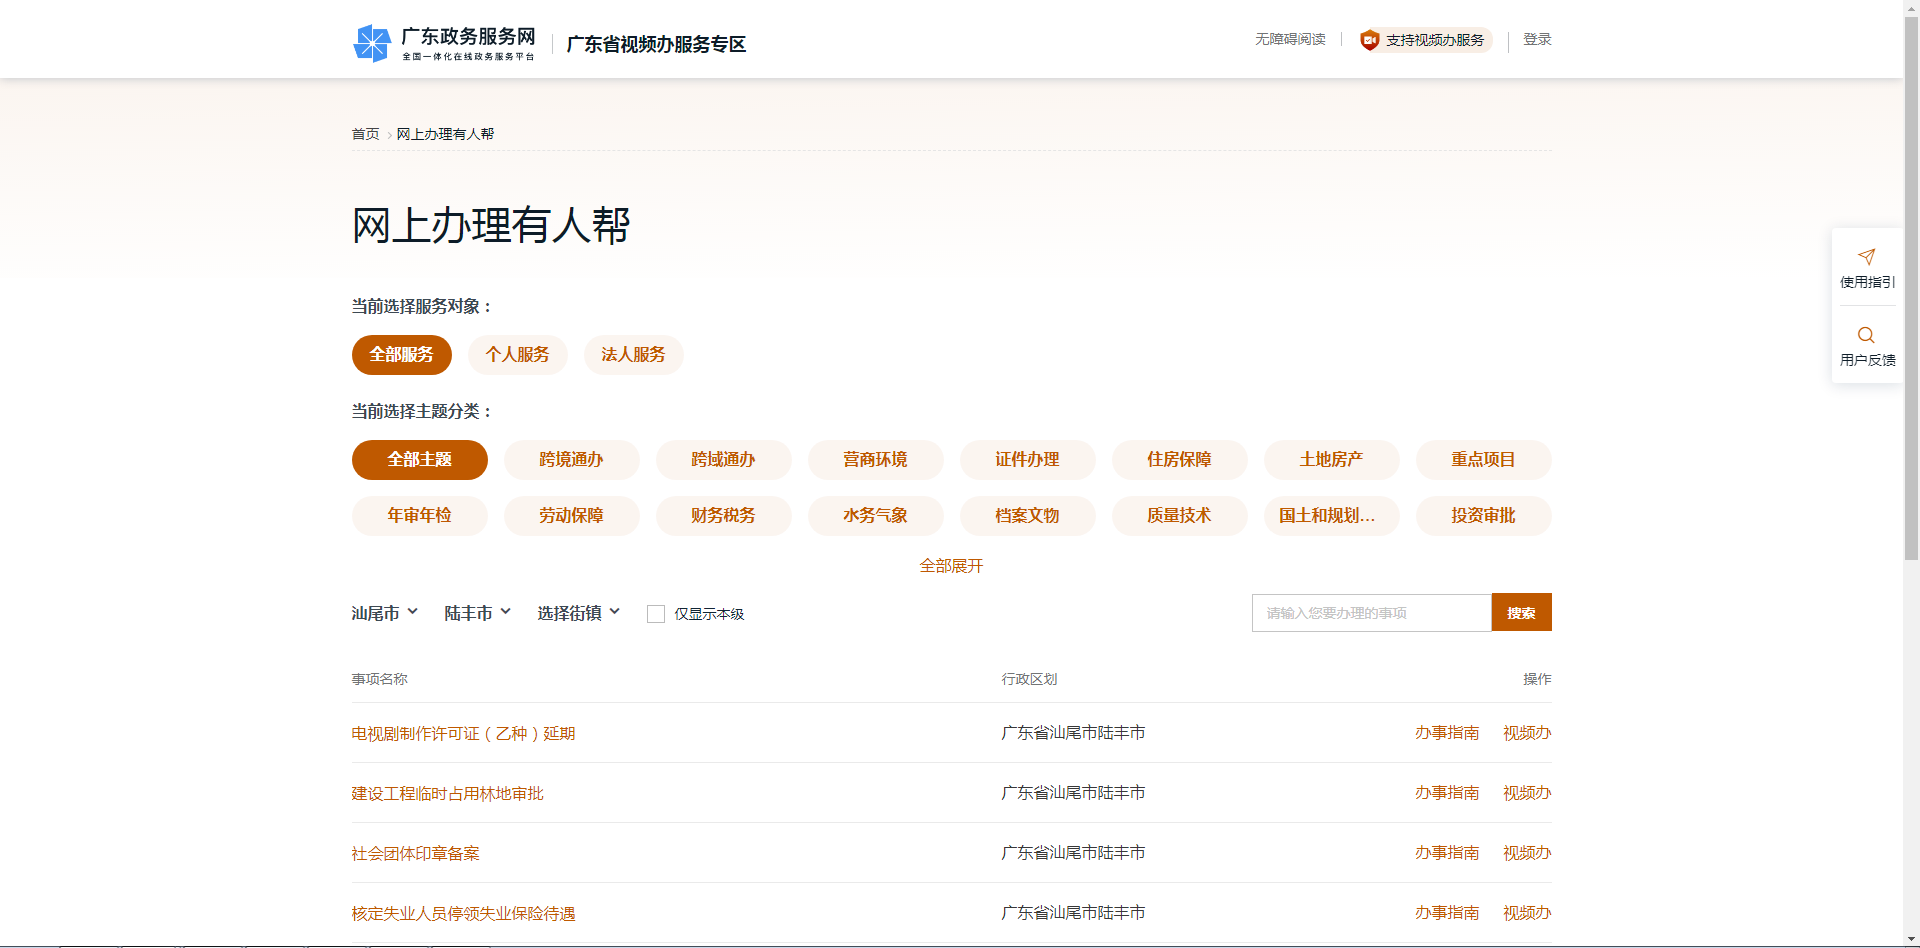
Task: Click the 广东政务服务网 site logo
Action: tap(444, 42)
